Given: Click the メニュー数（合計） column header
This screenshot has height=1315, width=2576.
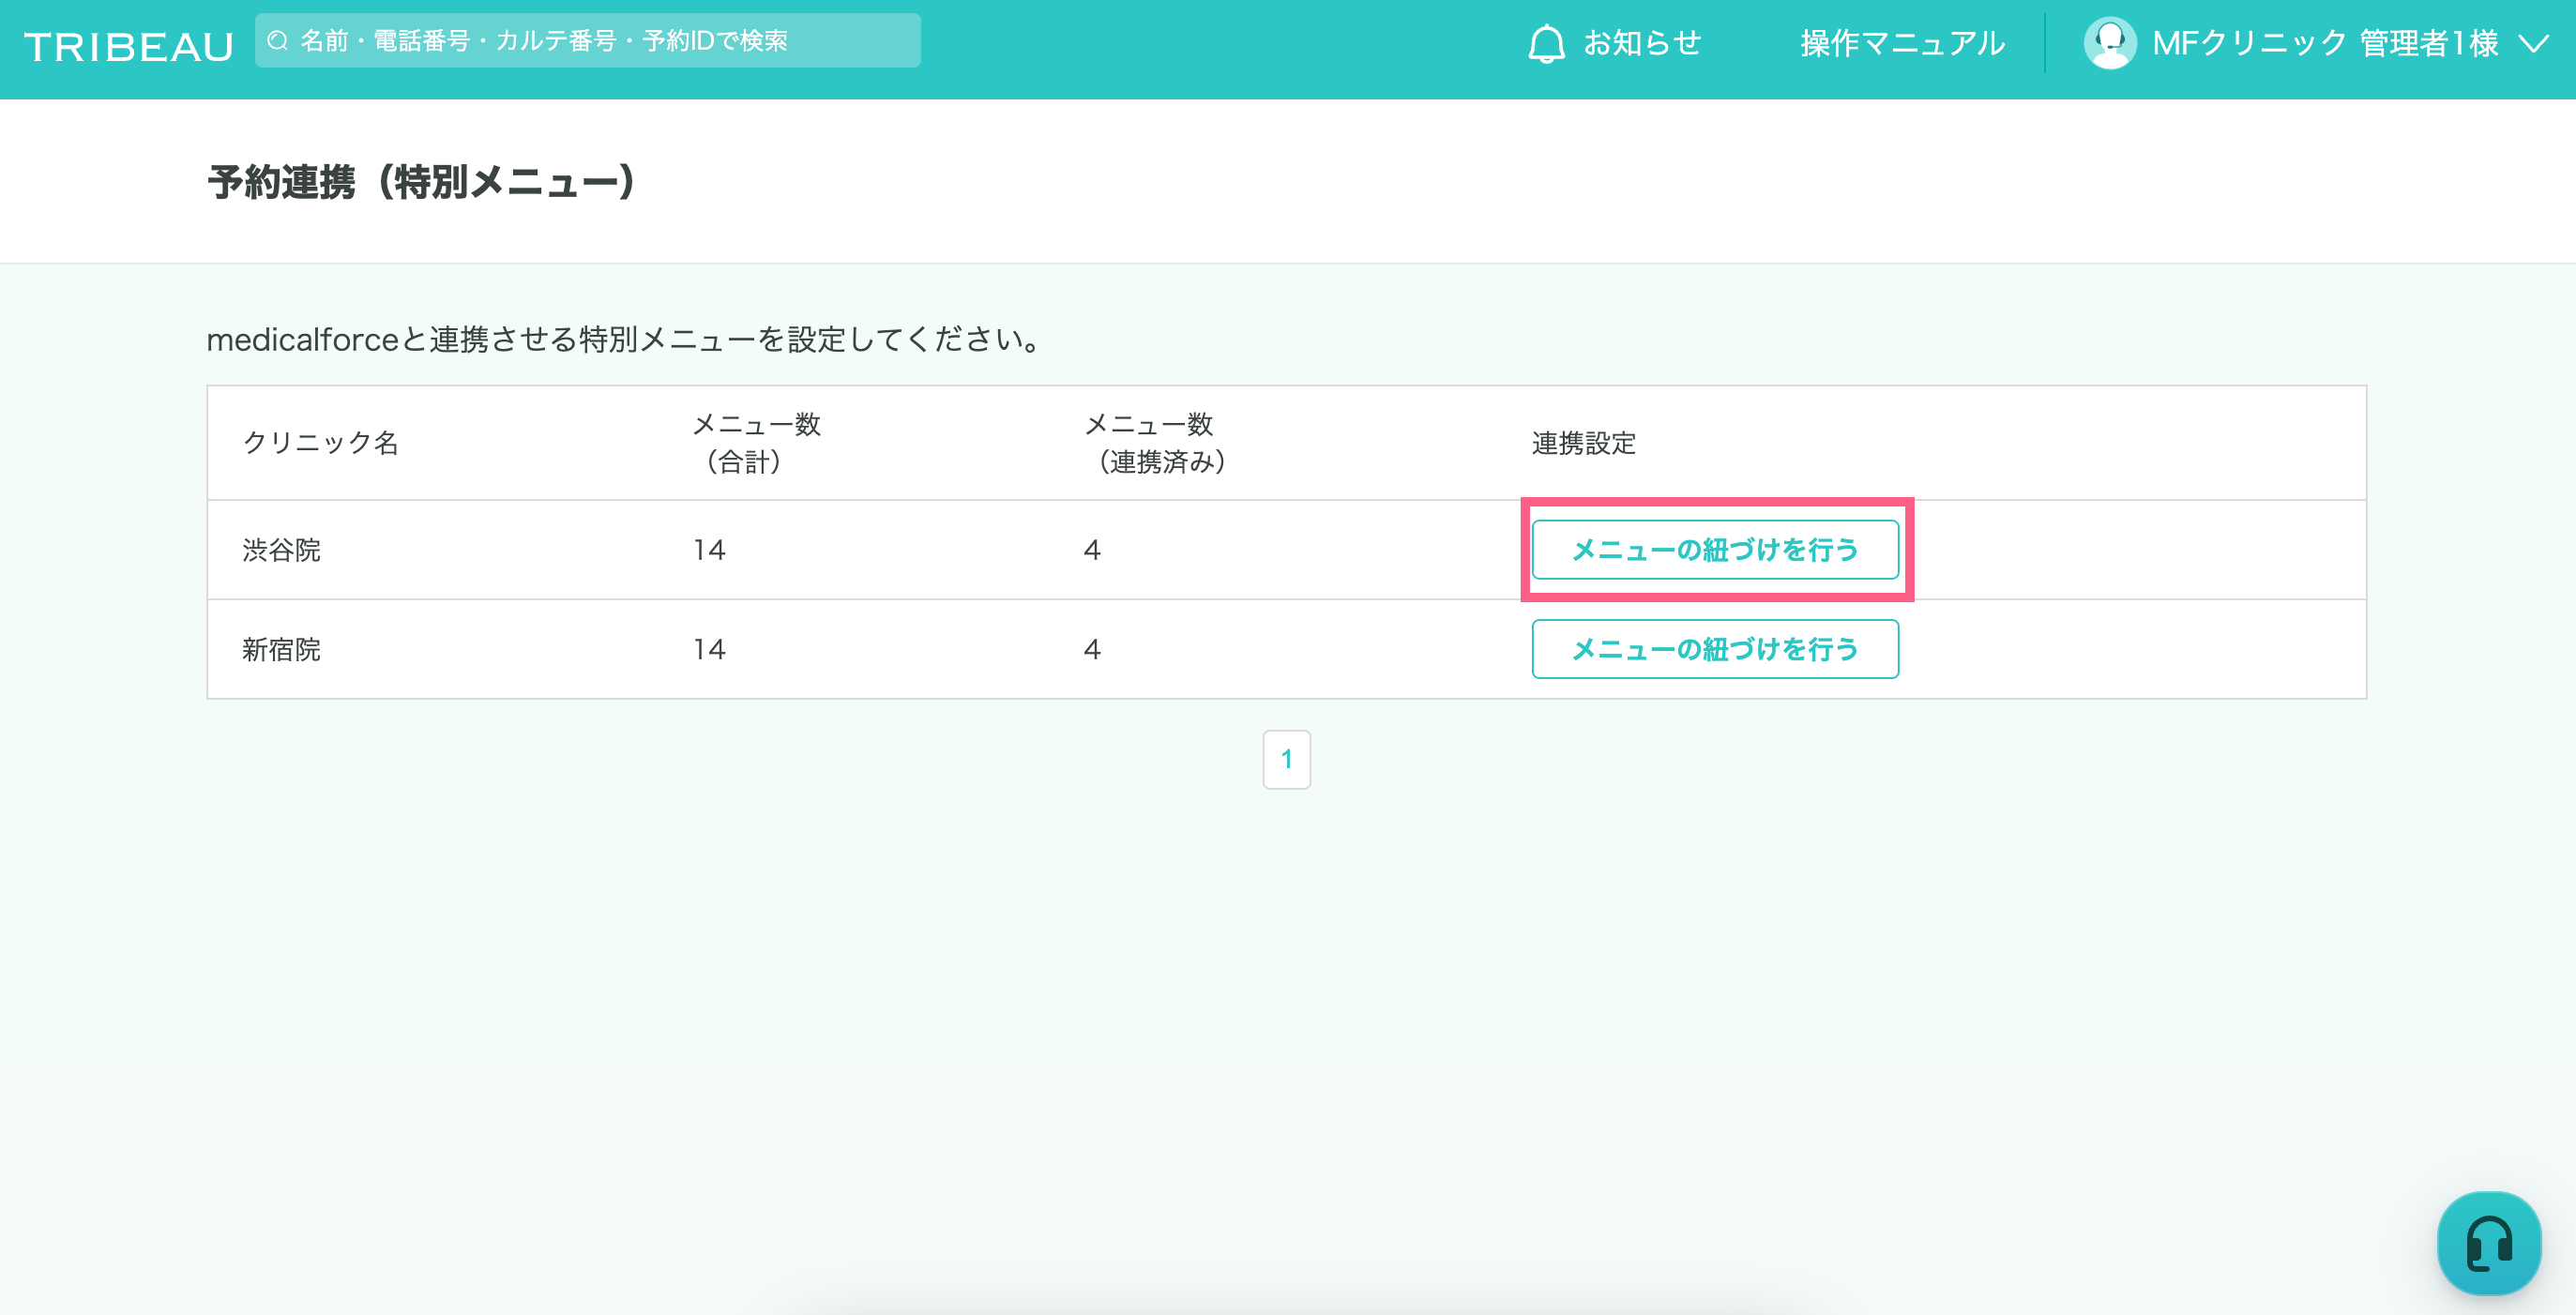Looking at the screenshot, I should (756, 442).
